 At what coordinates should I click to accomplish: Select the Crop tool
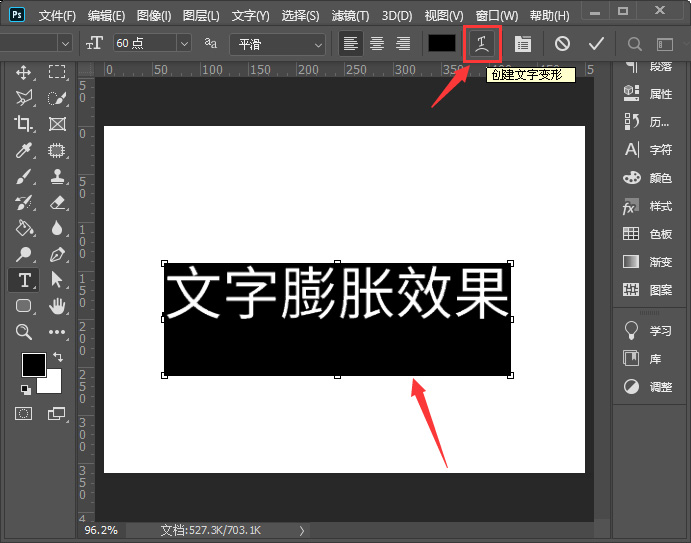pos(23,124)
